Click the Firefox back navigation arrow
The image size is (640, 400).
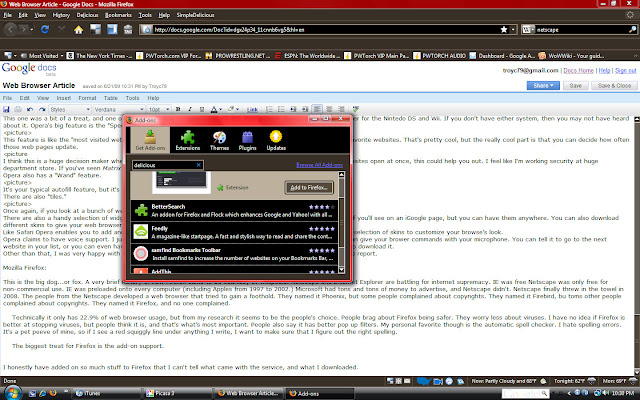coord(11,29)
